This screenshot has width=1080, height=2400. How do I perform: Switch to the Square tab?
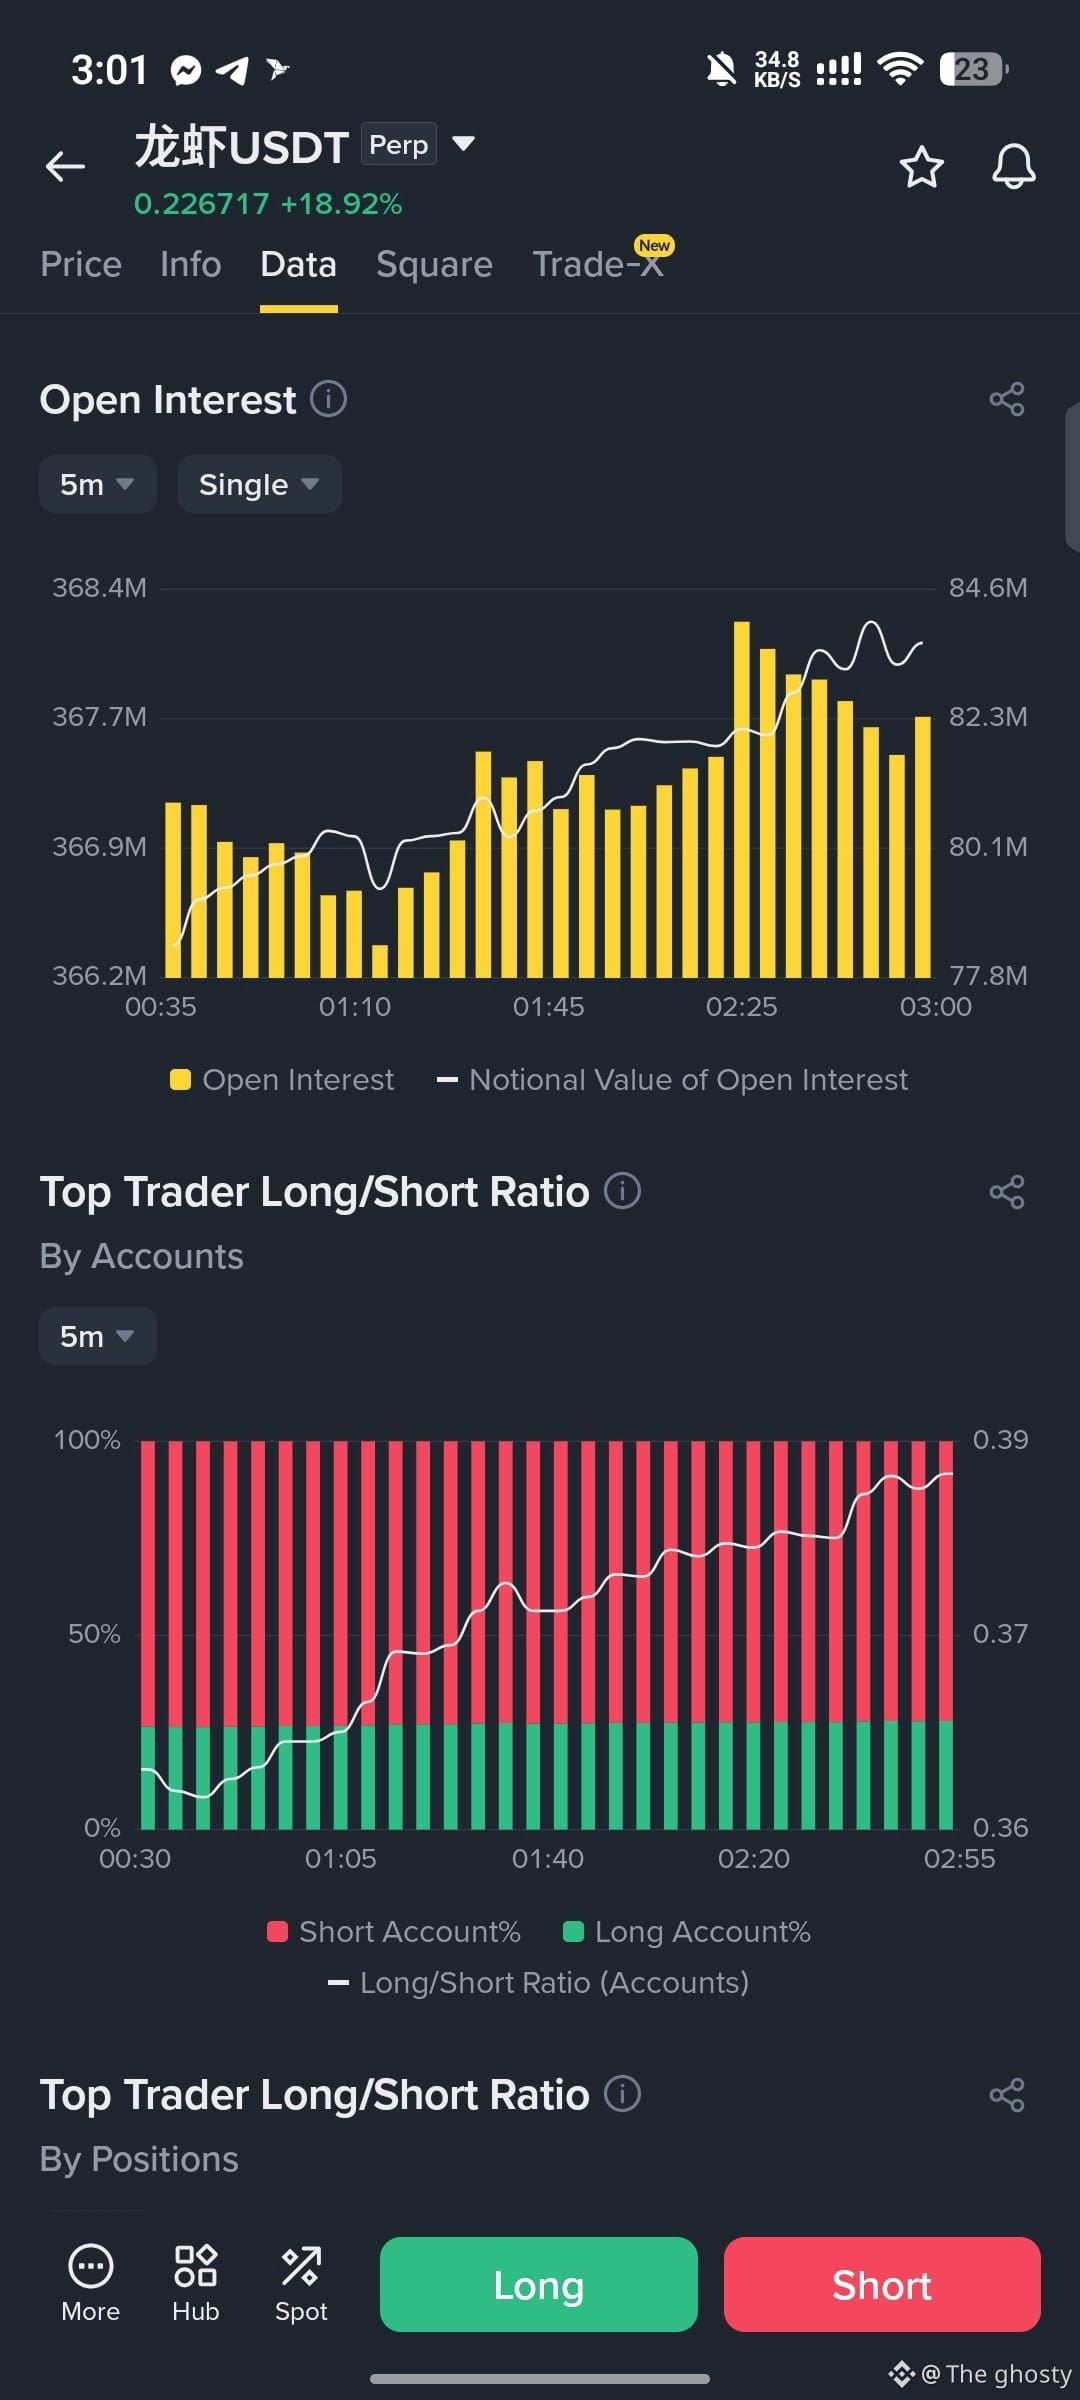[x=434, y=264]
